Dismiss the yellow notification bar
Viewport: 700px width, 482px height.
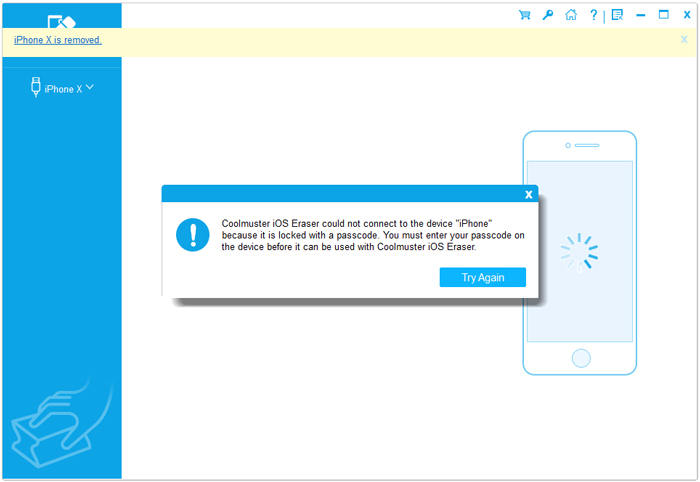684,40
